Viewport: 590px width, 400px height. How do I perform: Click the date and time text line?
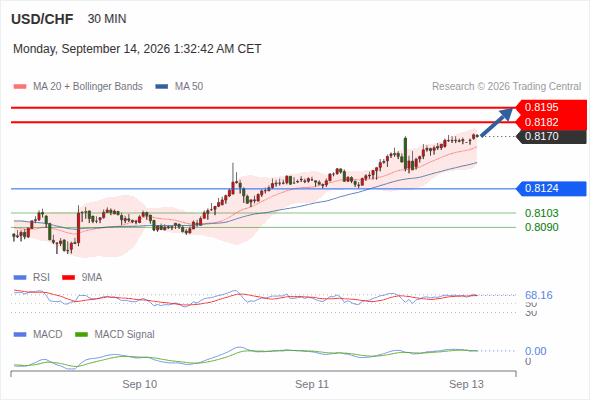coord(137,49)
